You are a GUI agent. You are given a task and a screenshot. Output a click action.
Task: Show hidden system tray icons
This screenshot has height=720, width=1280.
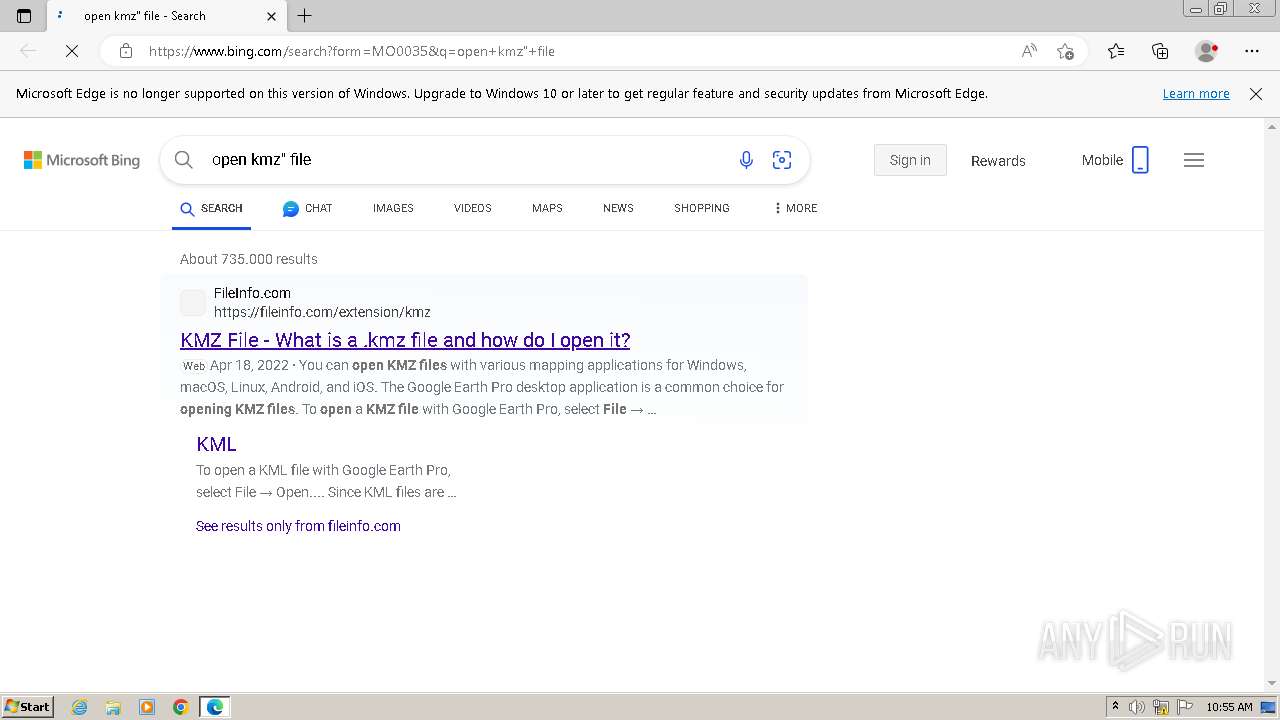click(1115, 707)
